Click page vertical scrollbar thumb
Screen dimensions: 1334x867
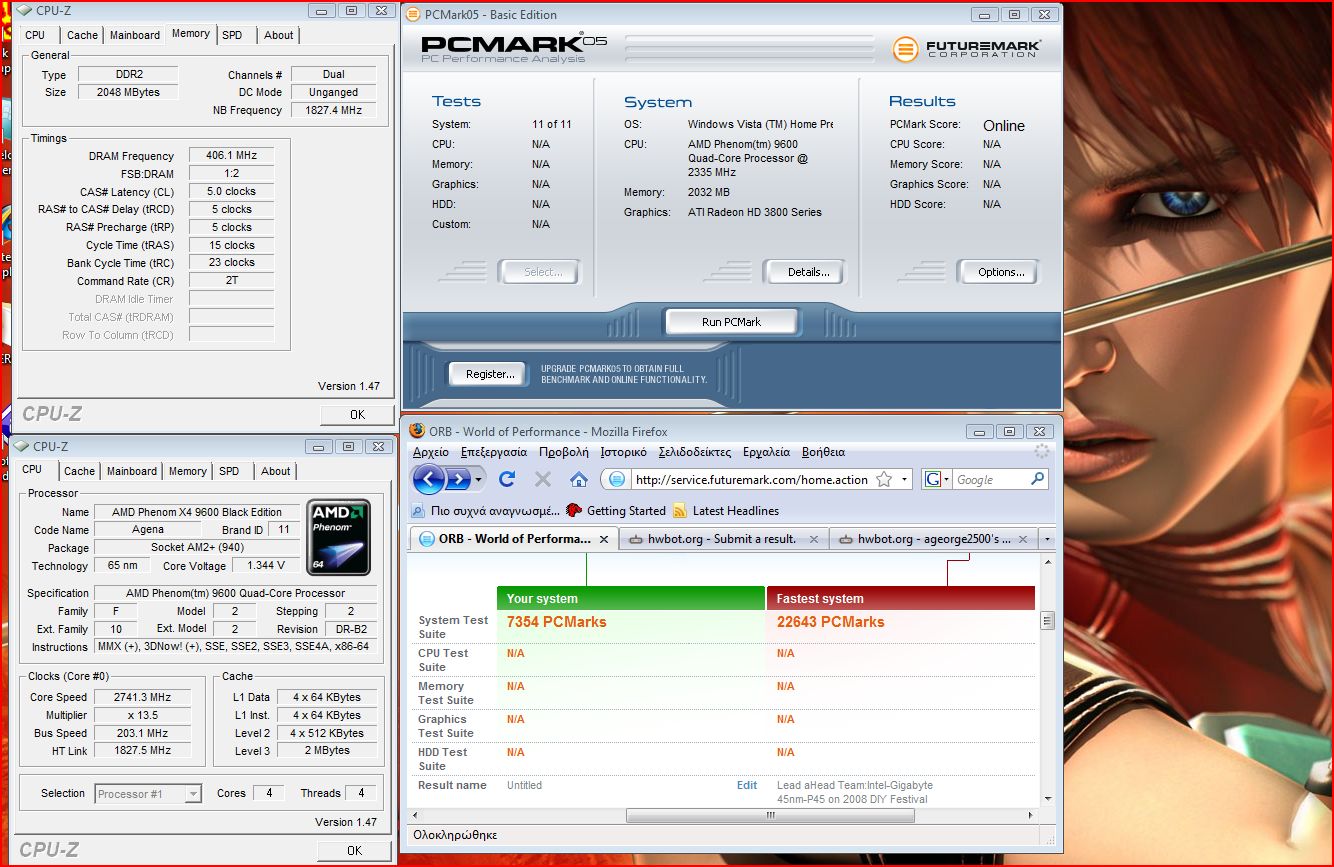pos(1047,621)
